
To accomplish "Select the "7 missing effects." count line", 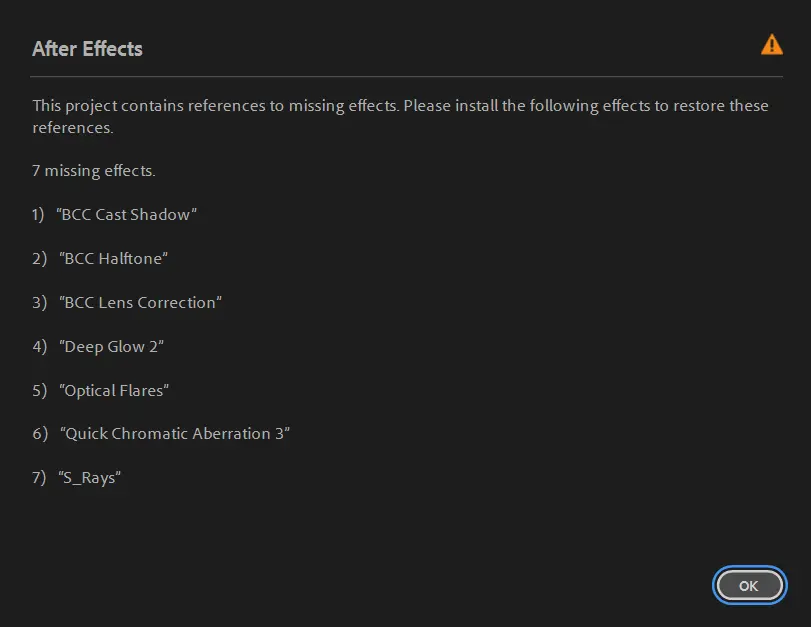I will pyautogui.click(x=94, y=171).
